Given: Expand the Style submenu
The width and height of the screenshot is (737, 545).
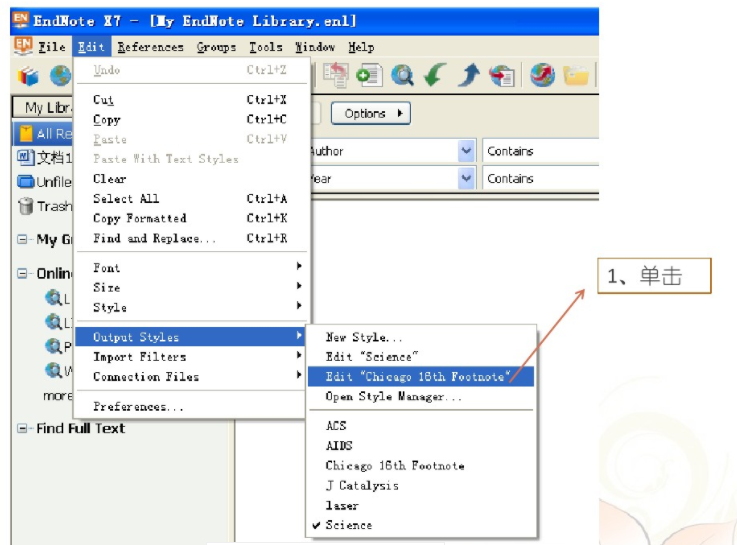Looking at the screenshot, I should [190, 308].
